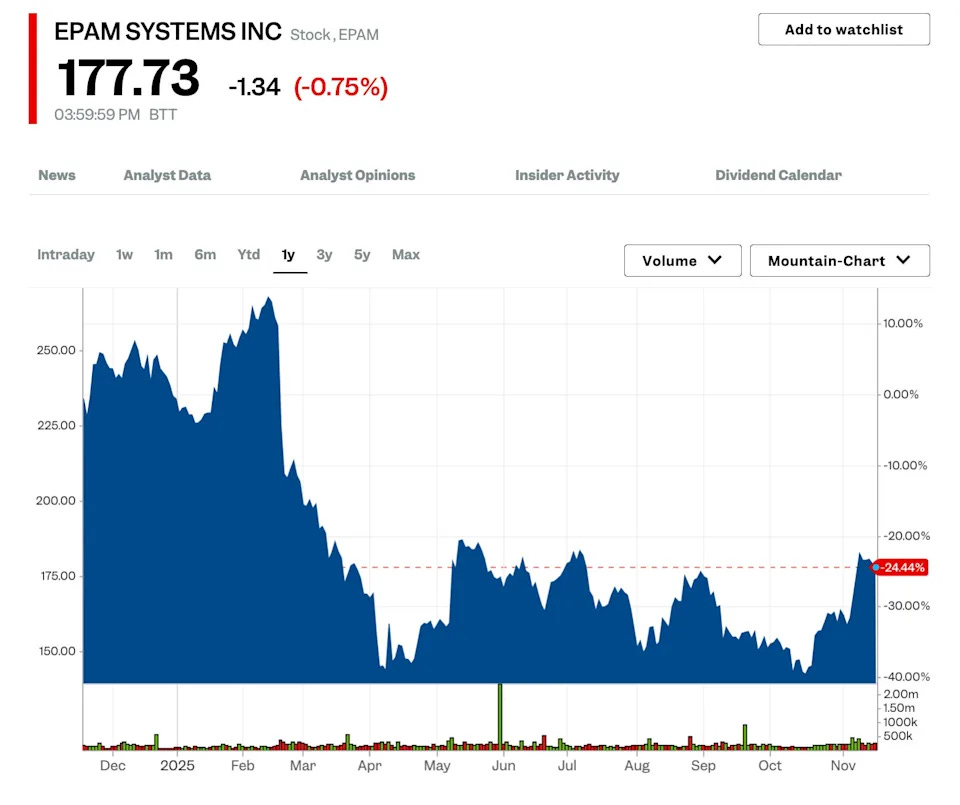The width and height of the screenshot is (960, 805).
Task: Click the -10.00% axis label
Action: (x=905, y=465)
